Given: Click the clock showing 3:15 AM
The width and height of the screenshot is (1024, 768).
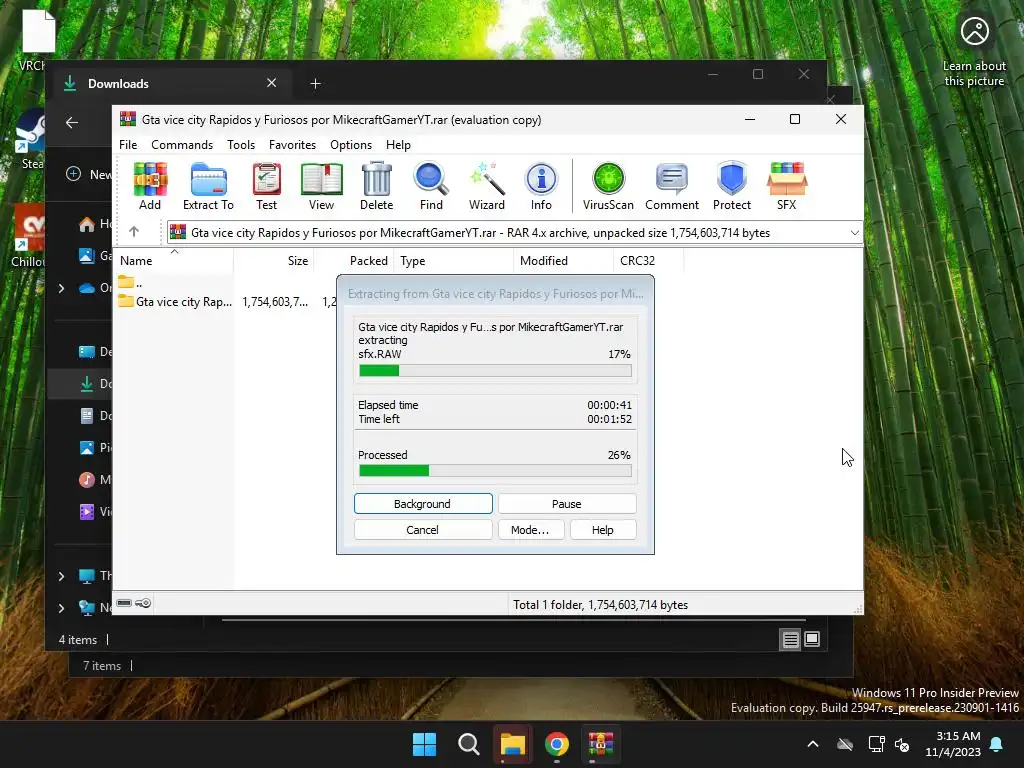Looking at the screenshot, I should (953, 744).
